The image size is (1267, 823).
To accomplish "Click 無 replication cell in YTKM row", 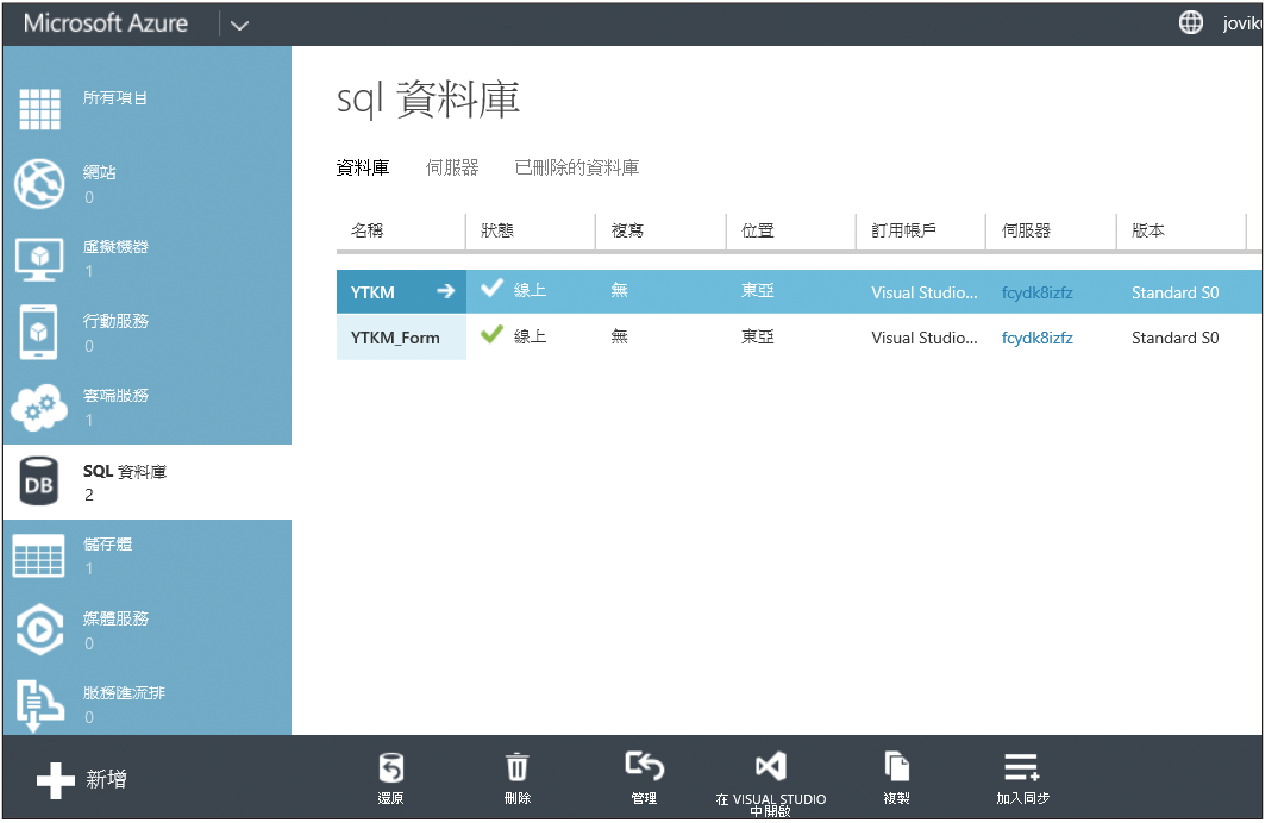I will [619, 291].
